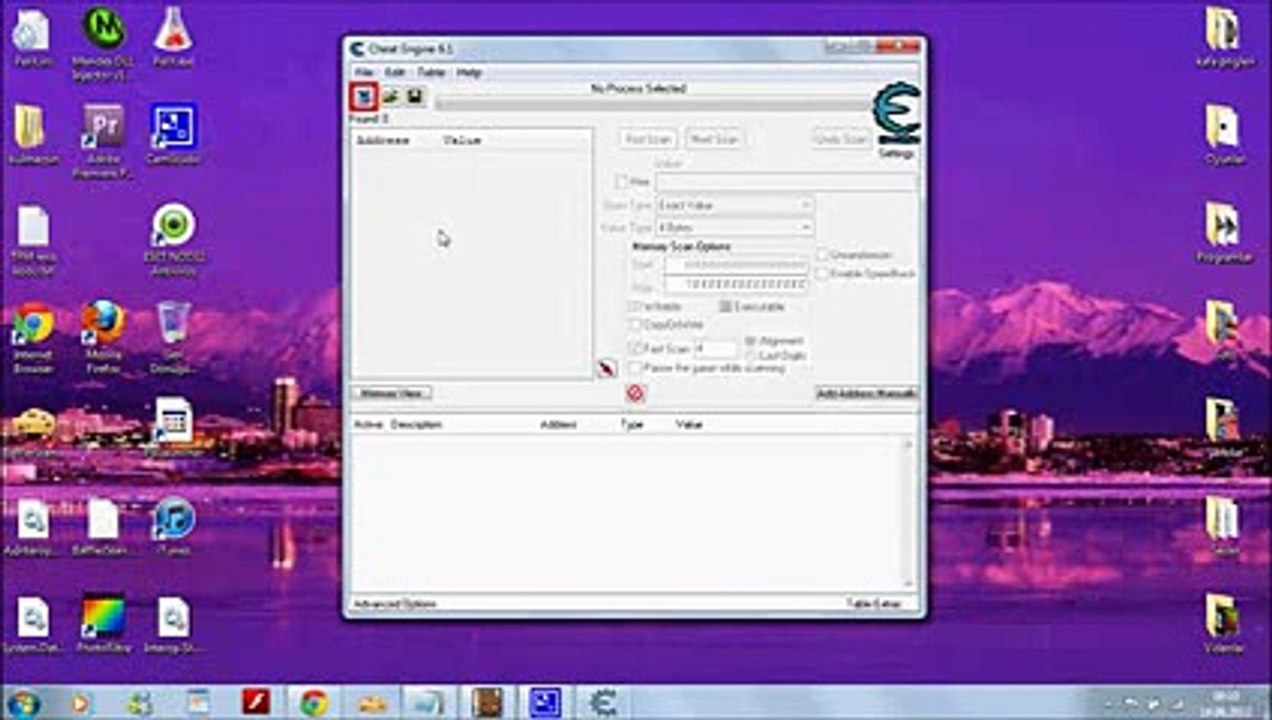1272x720 pixels.
Task: Open Flash icon on the taskbar
Action: [x=256, y=702]
